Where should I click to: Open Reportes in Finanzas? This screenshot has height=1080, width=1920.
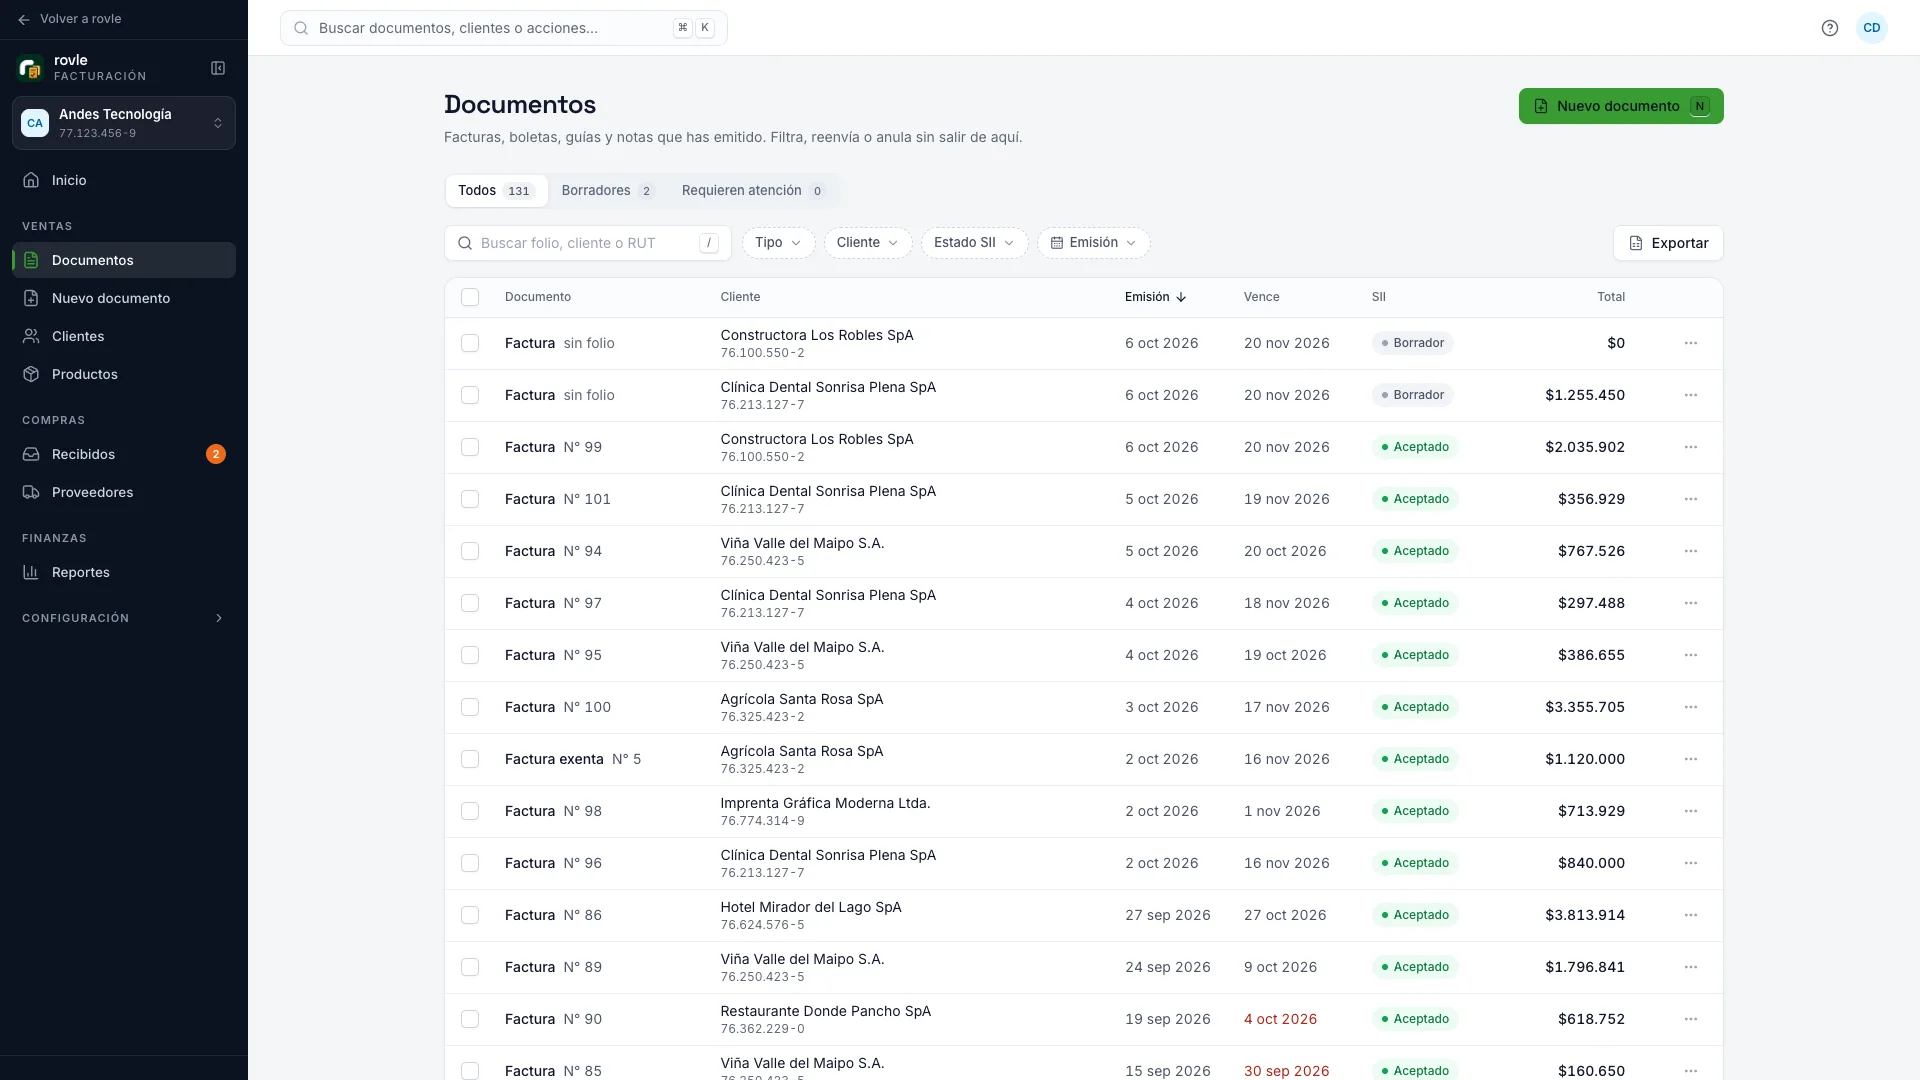click(124, 572)
